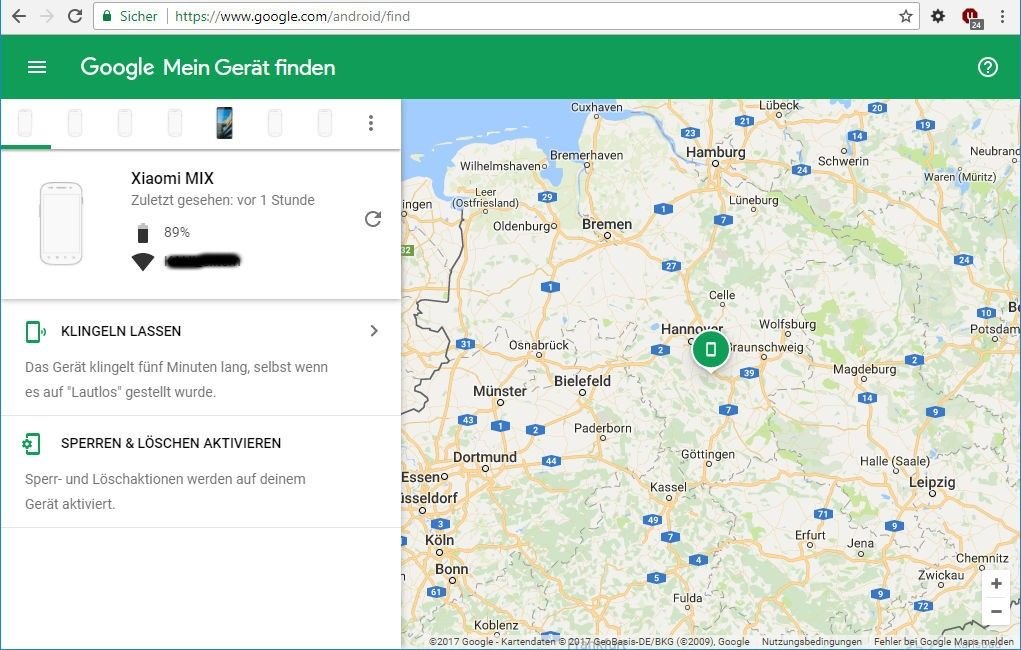Zoom in on the map
1021x650 pixels.
(x=996, y=584)
